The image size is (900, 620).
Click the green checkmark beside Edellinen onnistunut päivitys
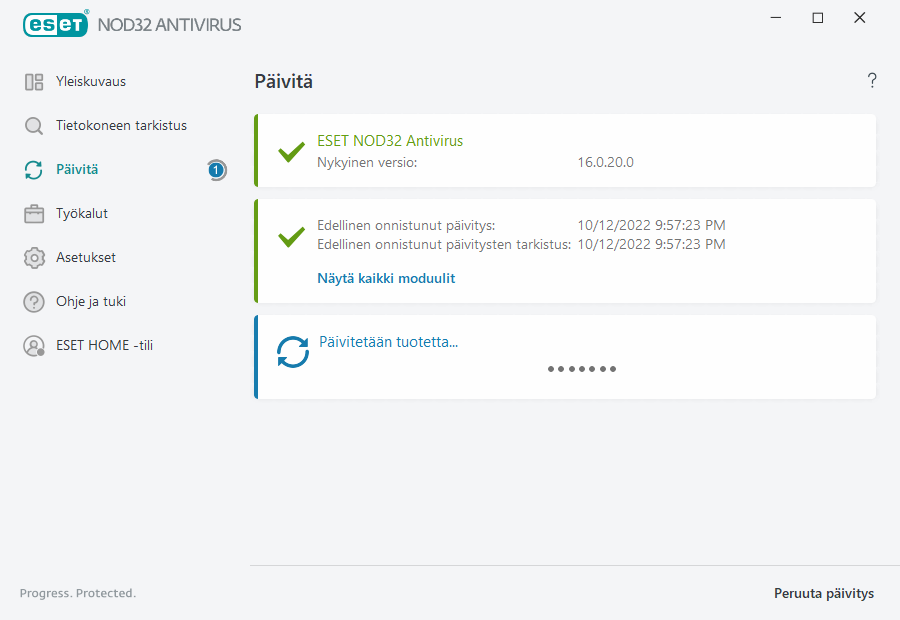[291, 237]
